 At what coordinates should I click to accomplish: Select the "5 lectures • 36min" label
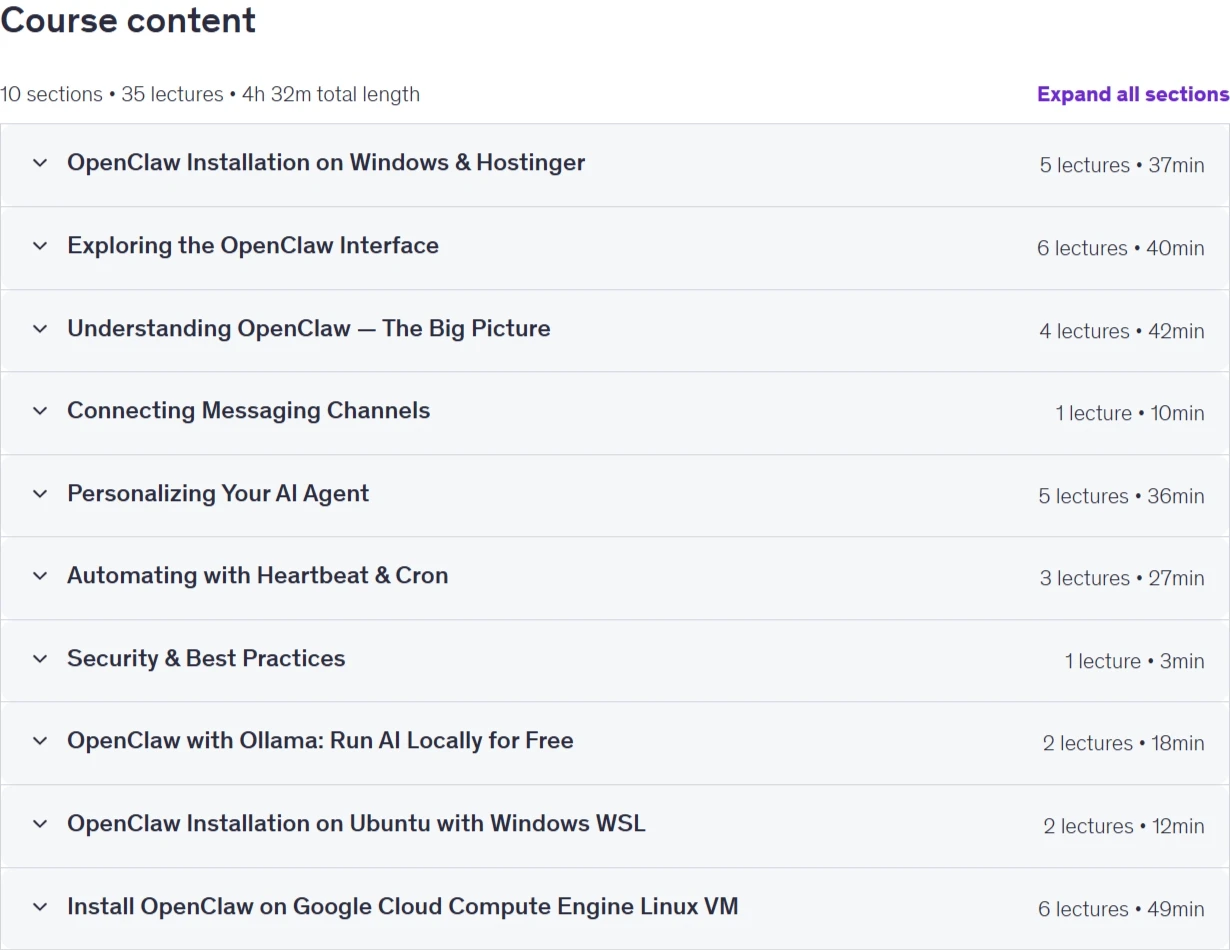click(1122, 496)
